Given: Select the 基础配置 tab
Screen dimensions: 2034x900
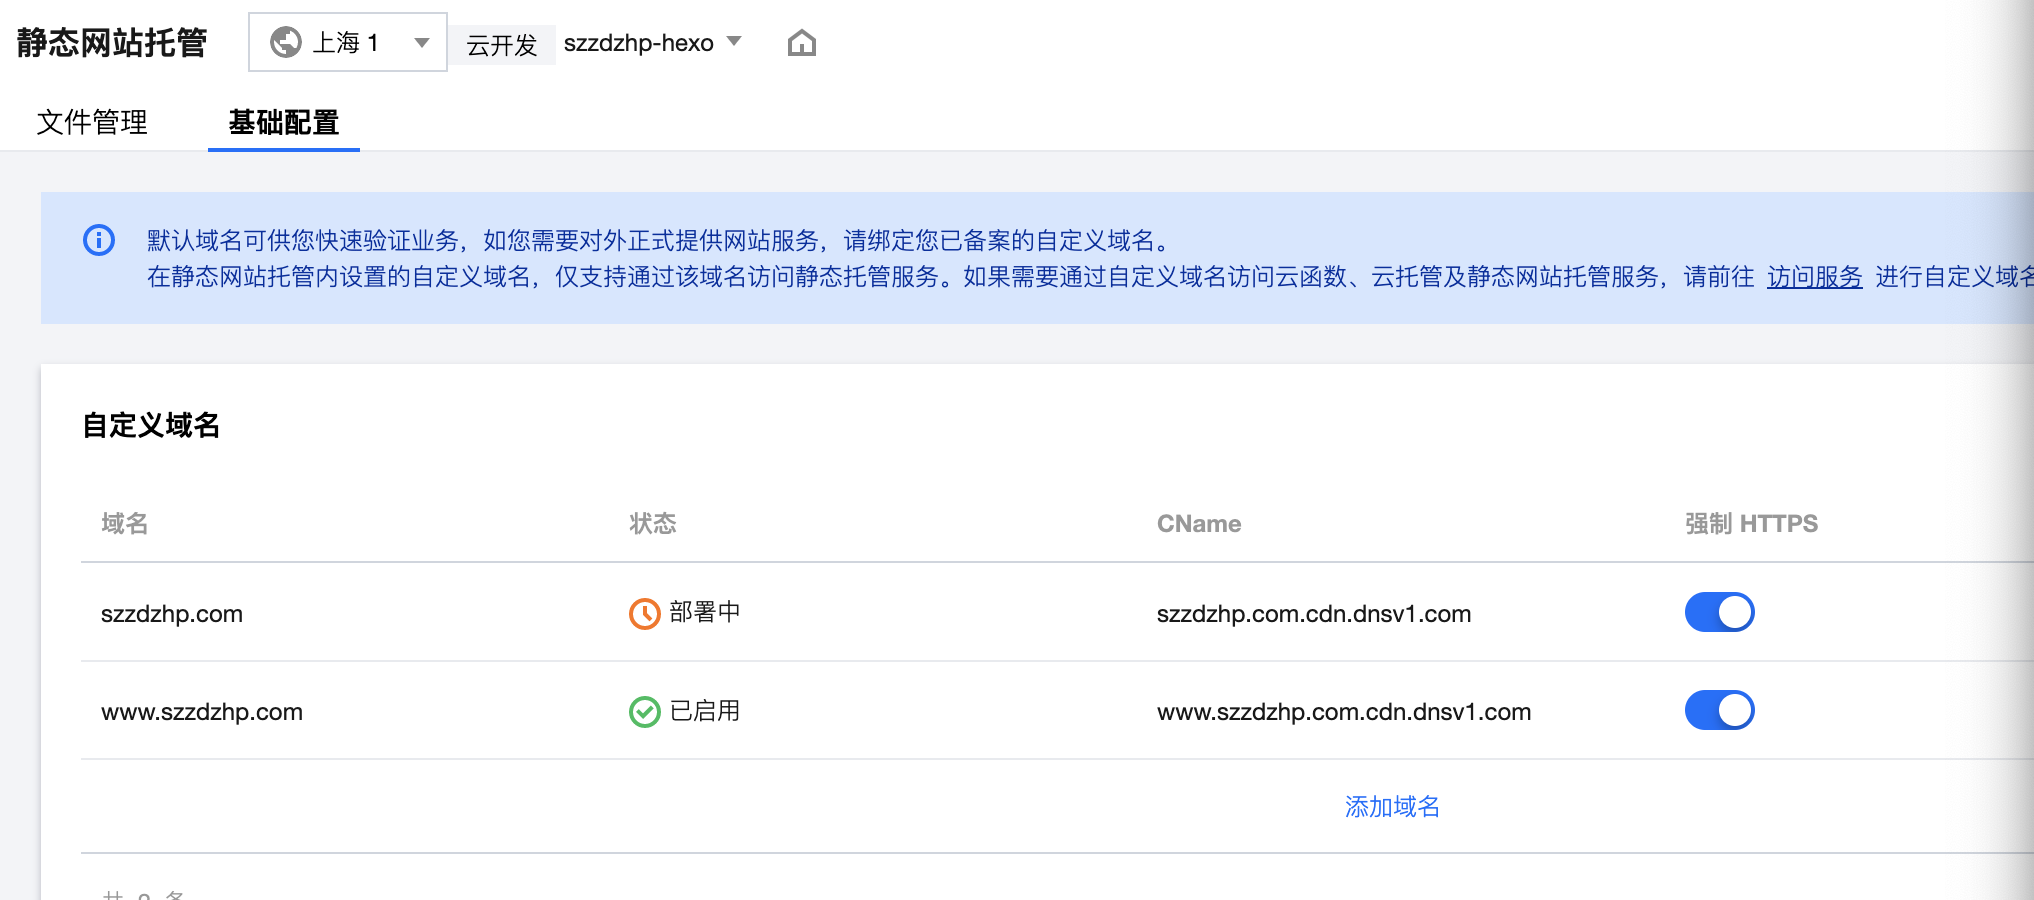Looking at the screenshot, I should (x=284, y=122).
